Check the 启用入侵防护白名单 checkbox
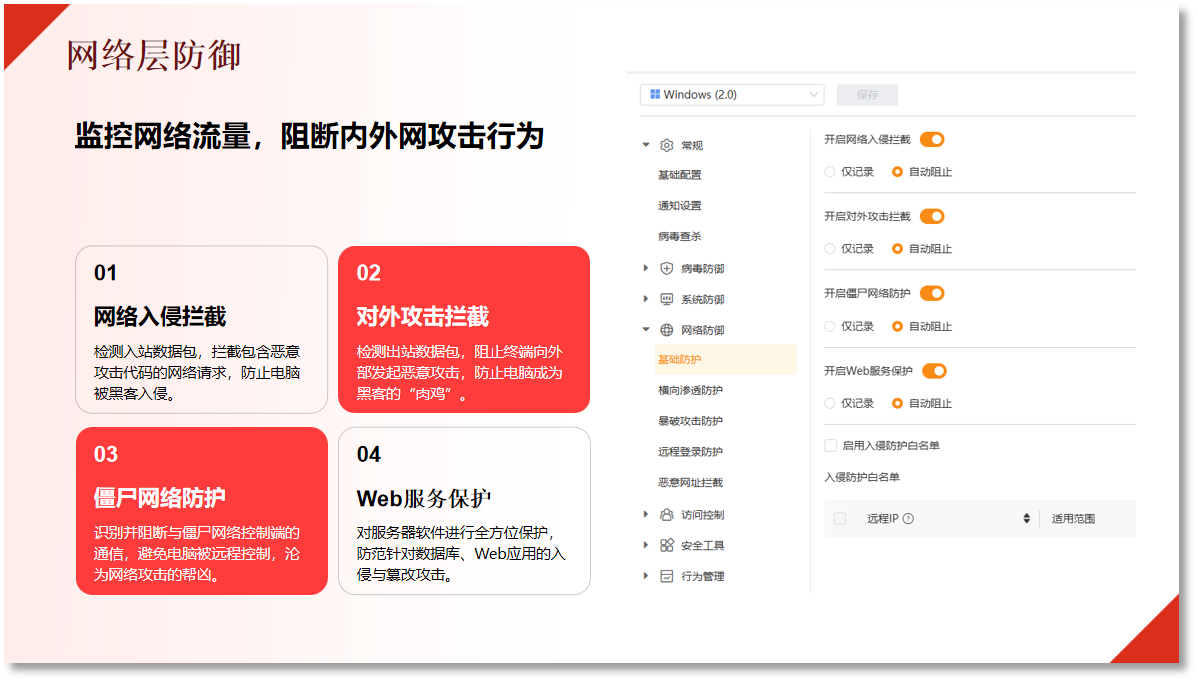 [831, 445]
